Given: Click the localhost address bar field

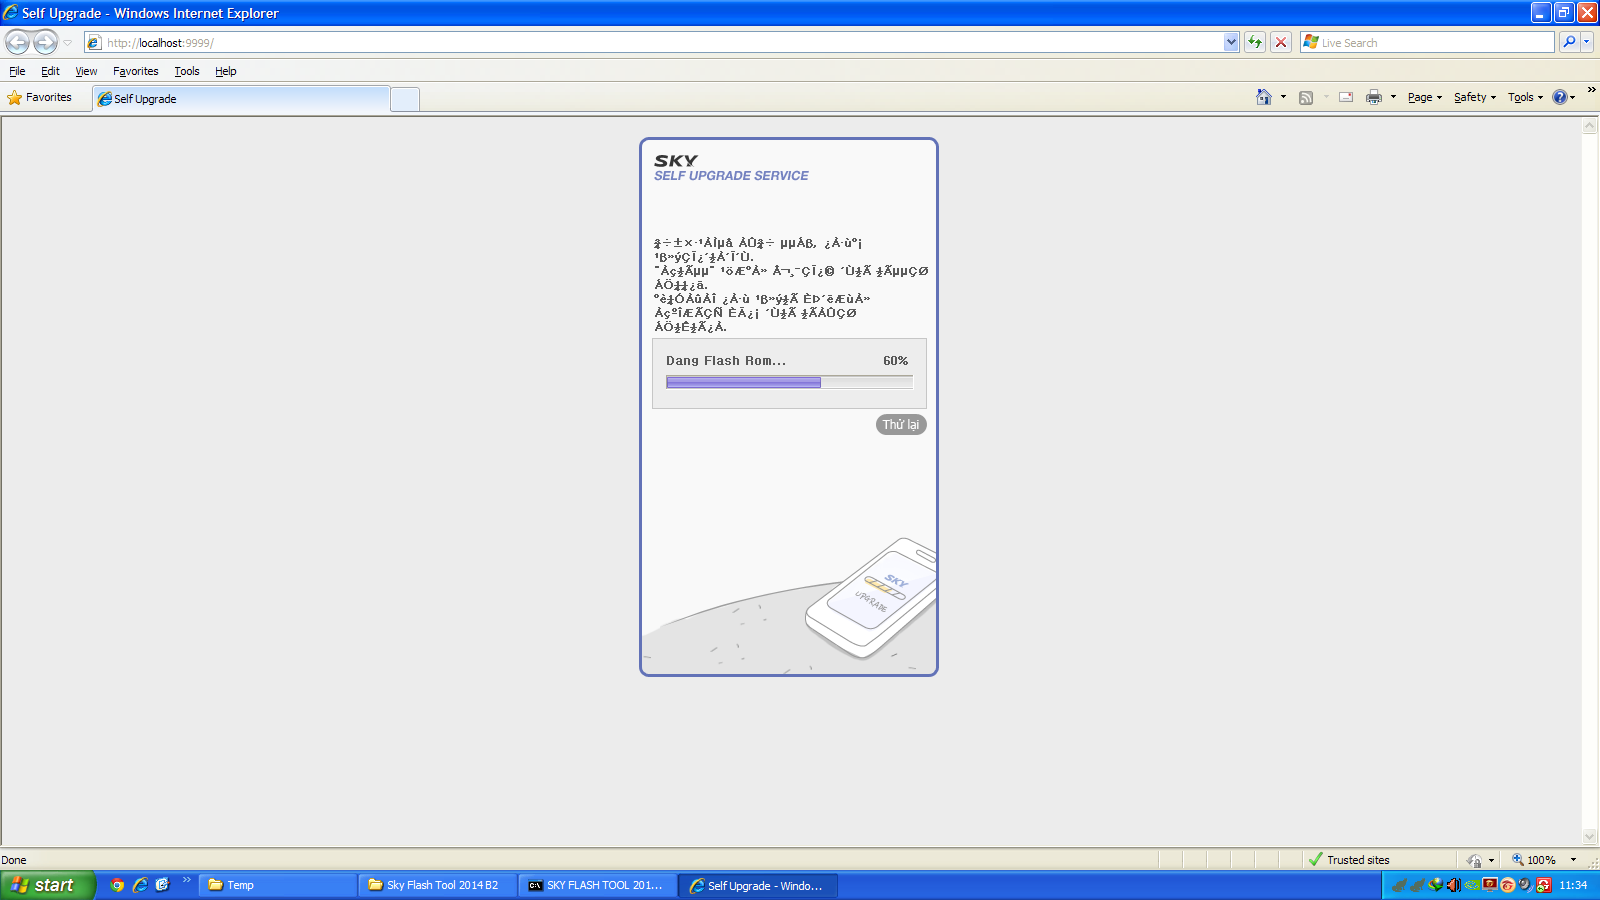Looking at the screenshot, I should (660, 42).
